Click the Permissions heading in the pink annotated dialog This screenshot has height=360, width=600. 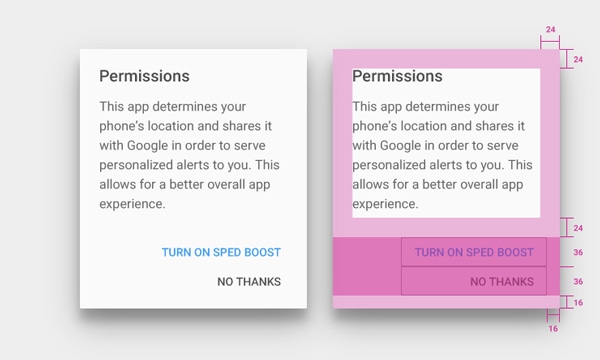pos(398,76)
